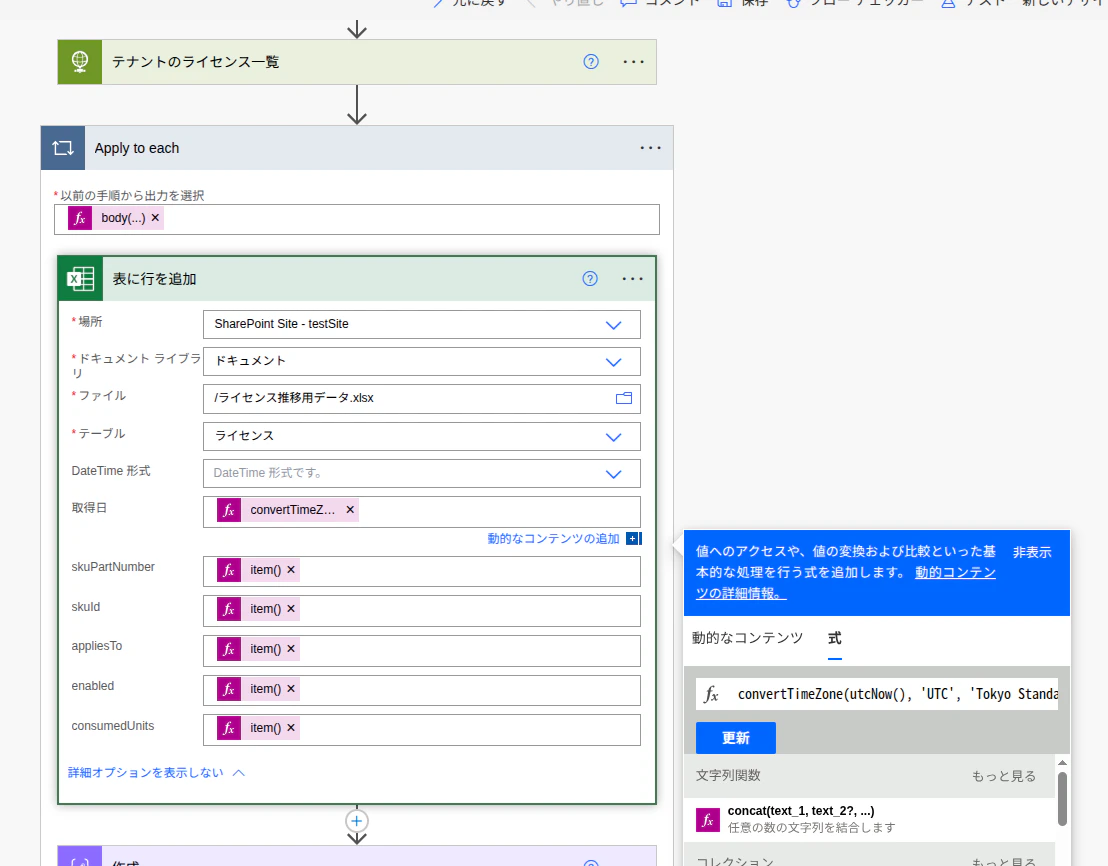Screen dimensions: 1108x866
Task: Click the Apply to each header title
Action: (x=137, y=148)
